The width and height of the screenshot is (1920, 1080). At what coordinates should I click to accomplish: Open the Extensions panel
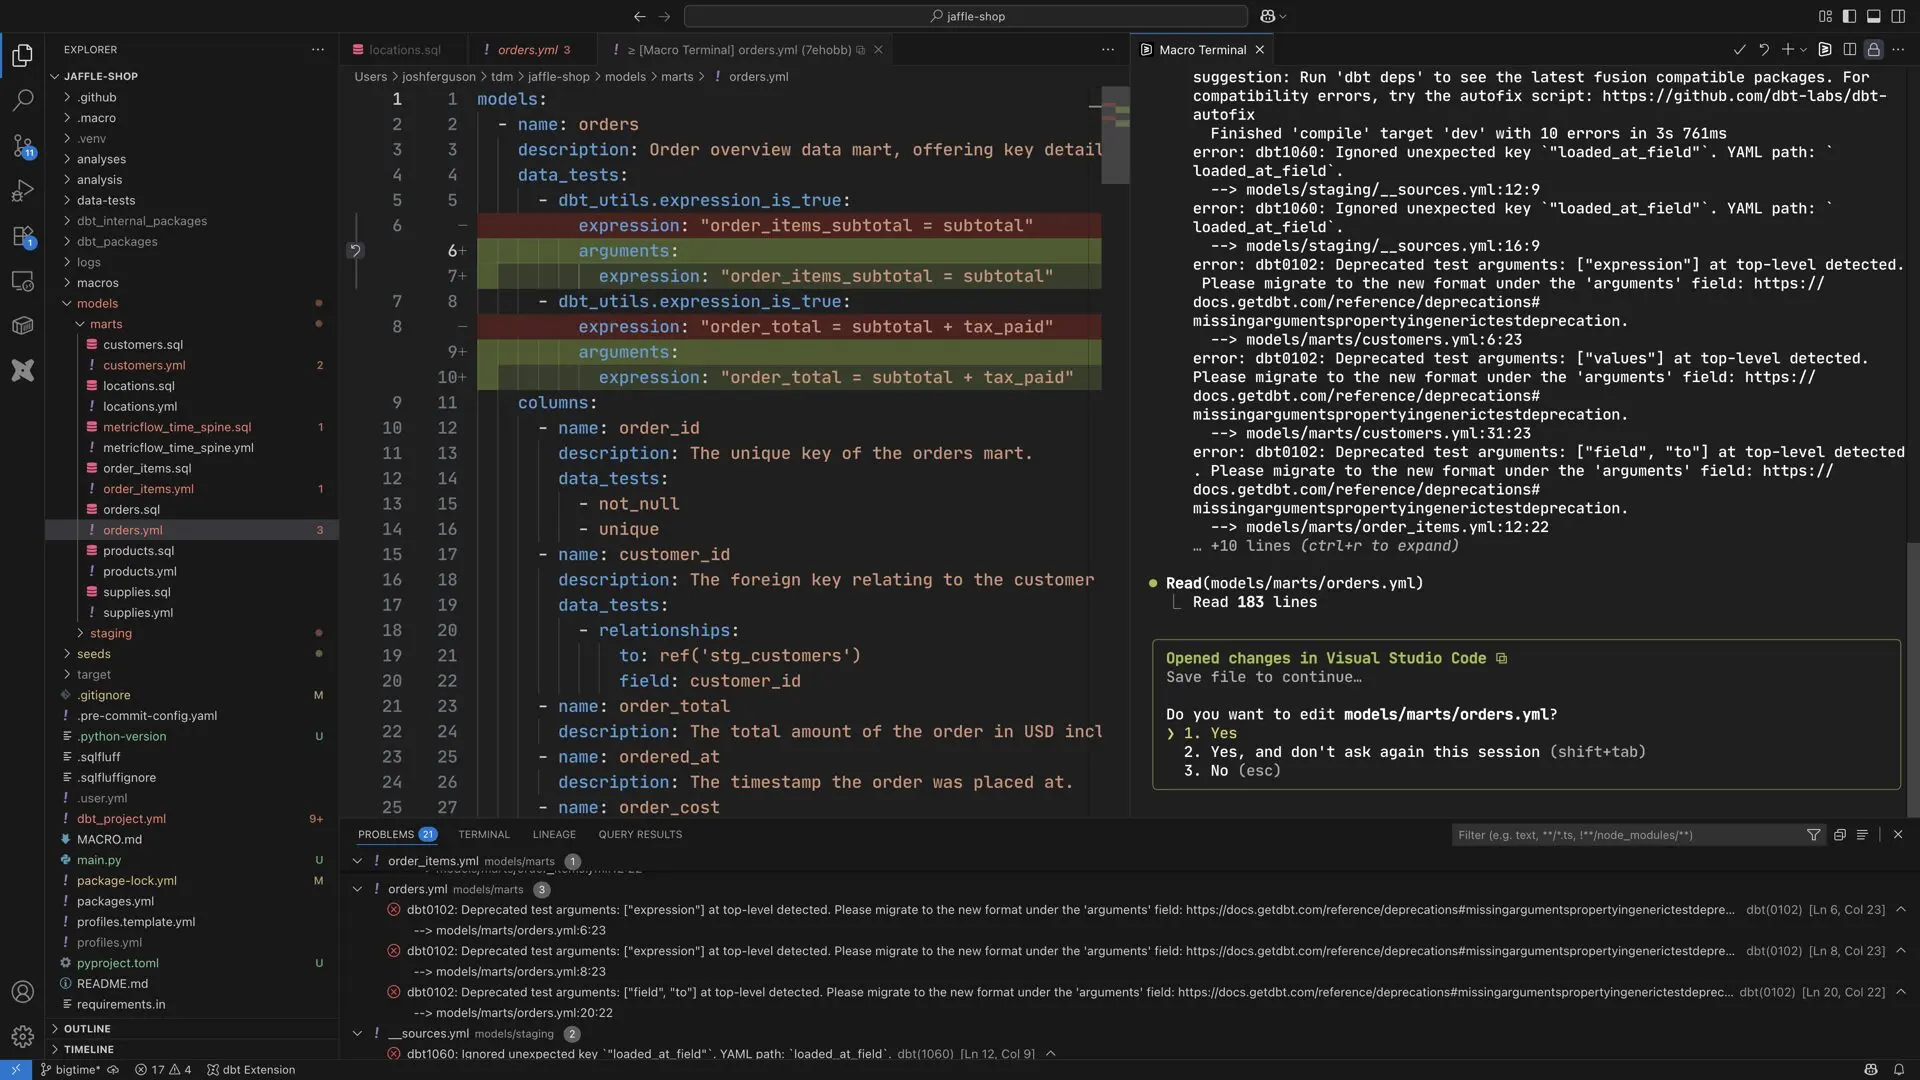(x=22, y=237)
